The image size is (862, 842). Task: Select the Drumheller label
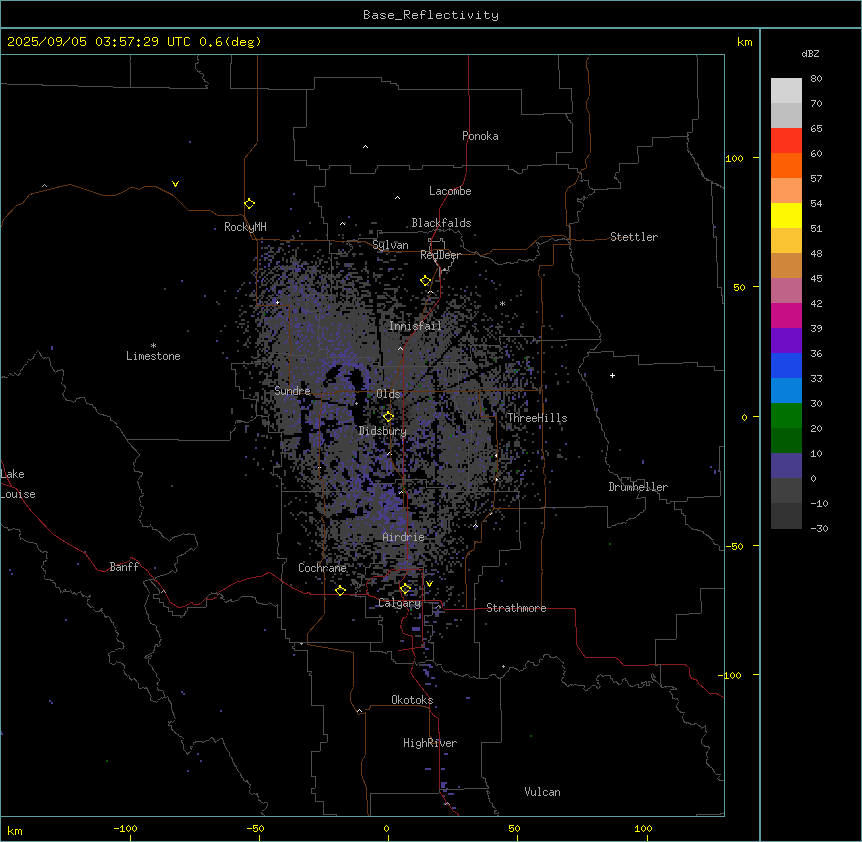point(638,487)
